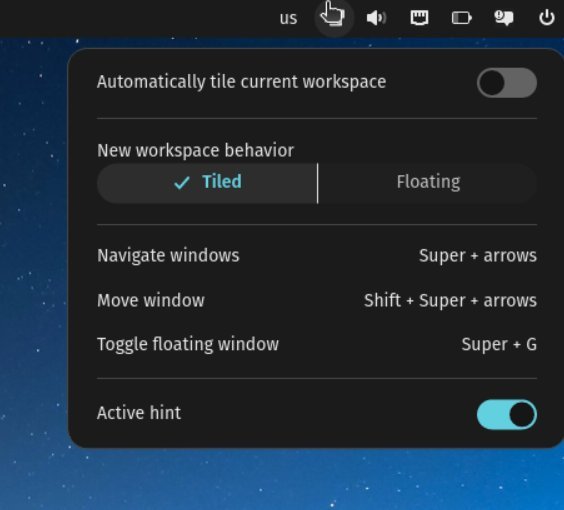Open the volume speaker icon
Viewport: 564px width, 510px height.
(376, 18)
